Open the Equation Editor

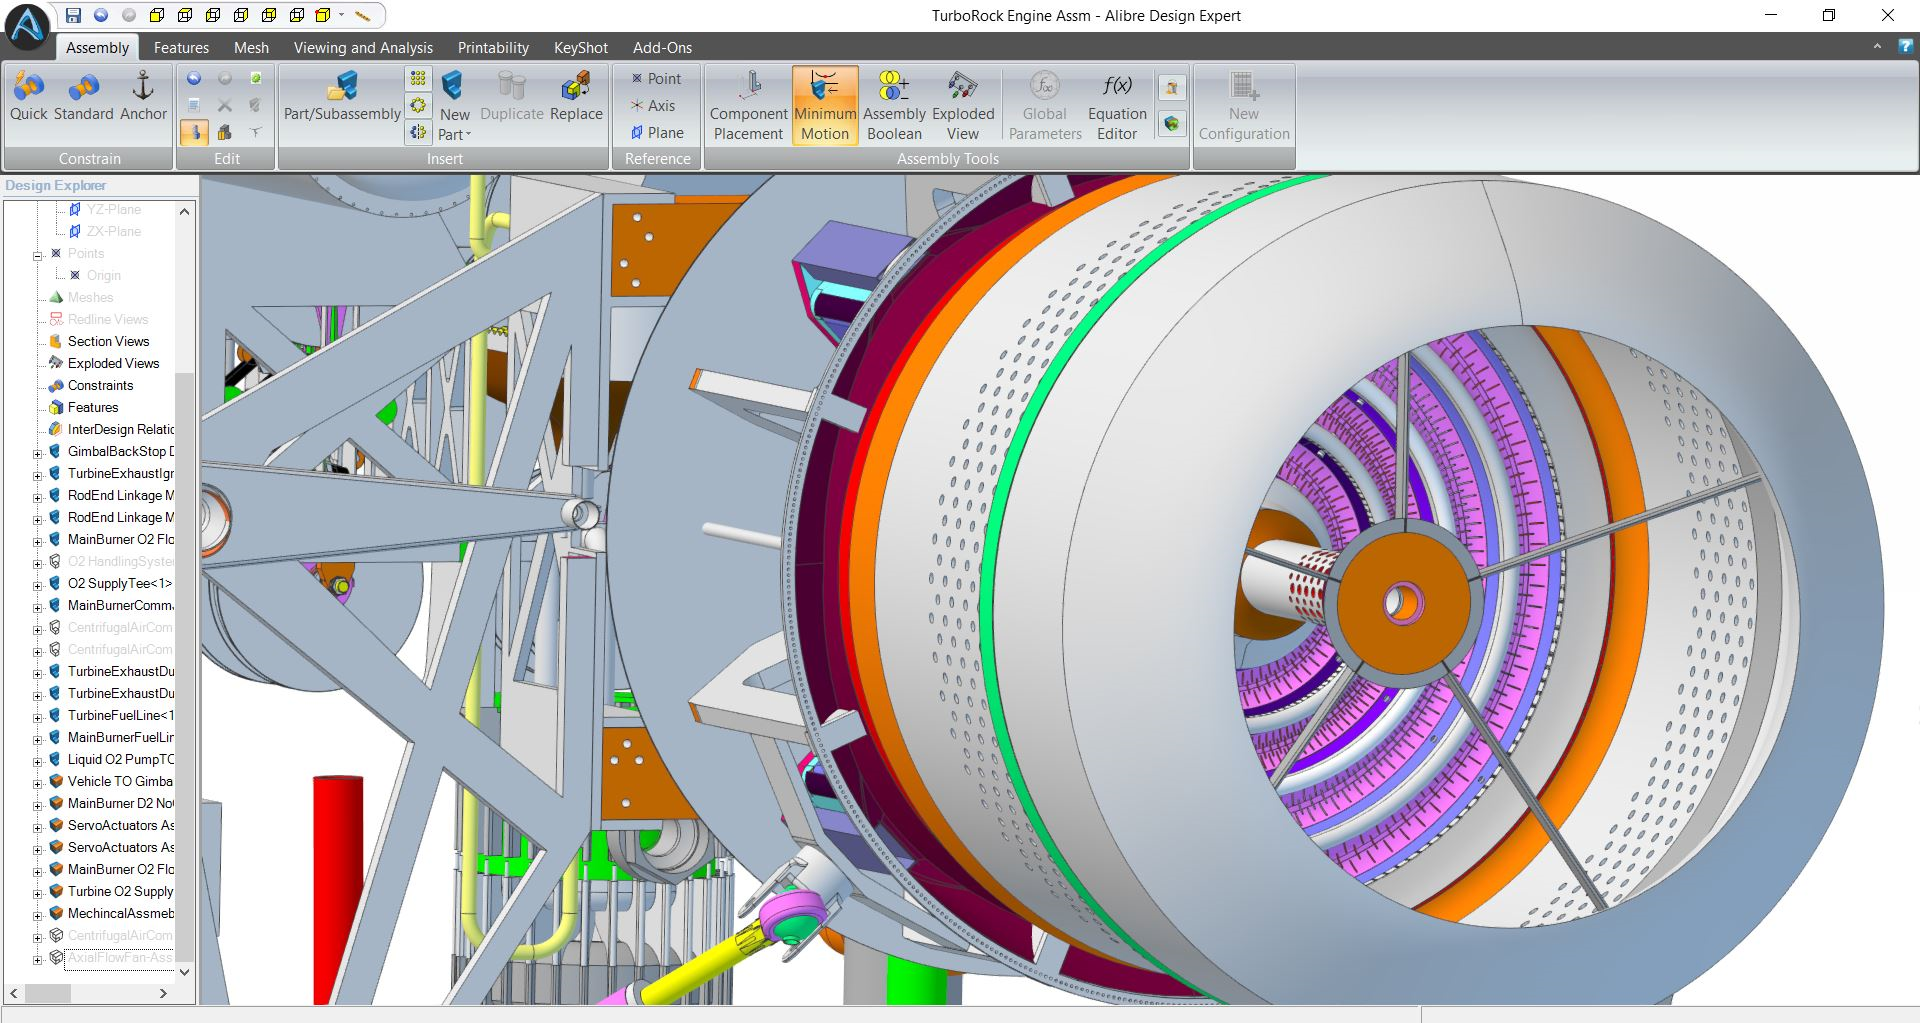pos(1117,106)
